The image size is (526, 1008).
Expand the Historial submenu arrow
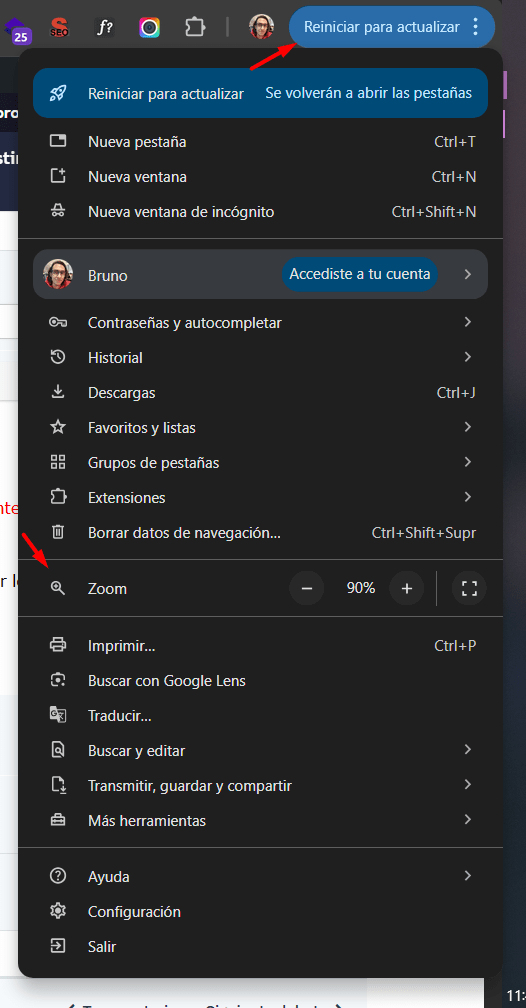tap(467, 357)
